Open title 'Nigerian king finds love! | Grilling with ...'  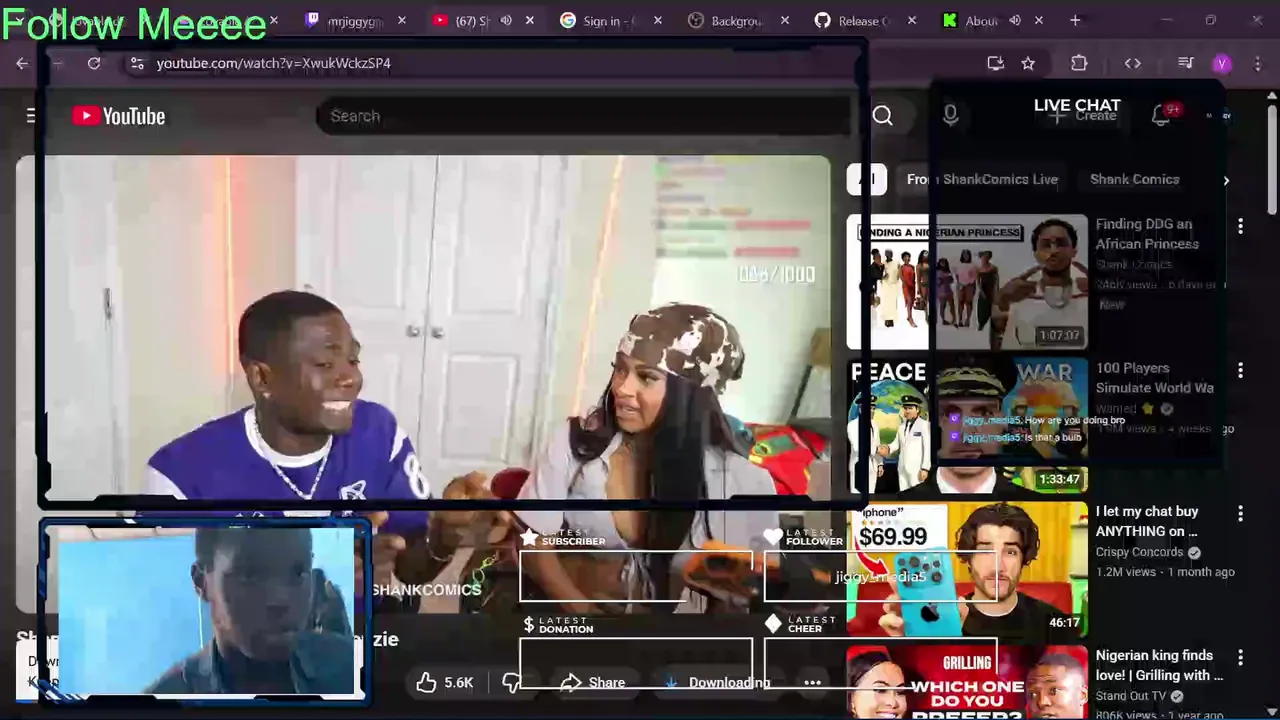pos(1159,665)
